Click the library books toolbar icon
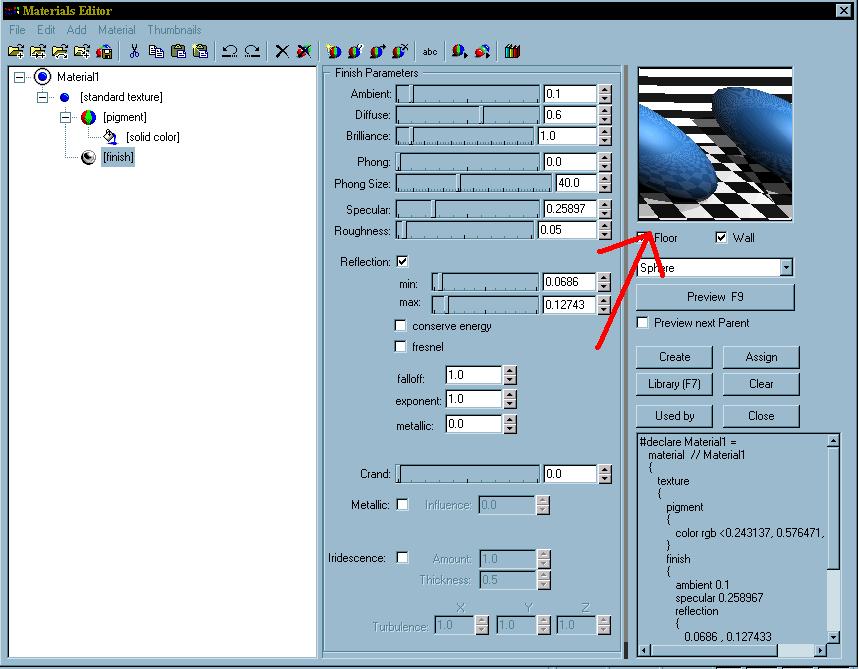859x669 pixels. click(x=513, y=51)
